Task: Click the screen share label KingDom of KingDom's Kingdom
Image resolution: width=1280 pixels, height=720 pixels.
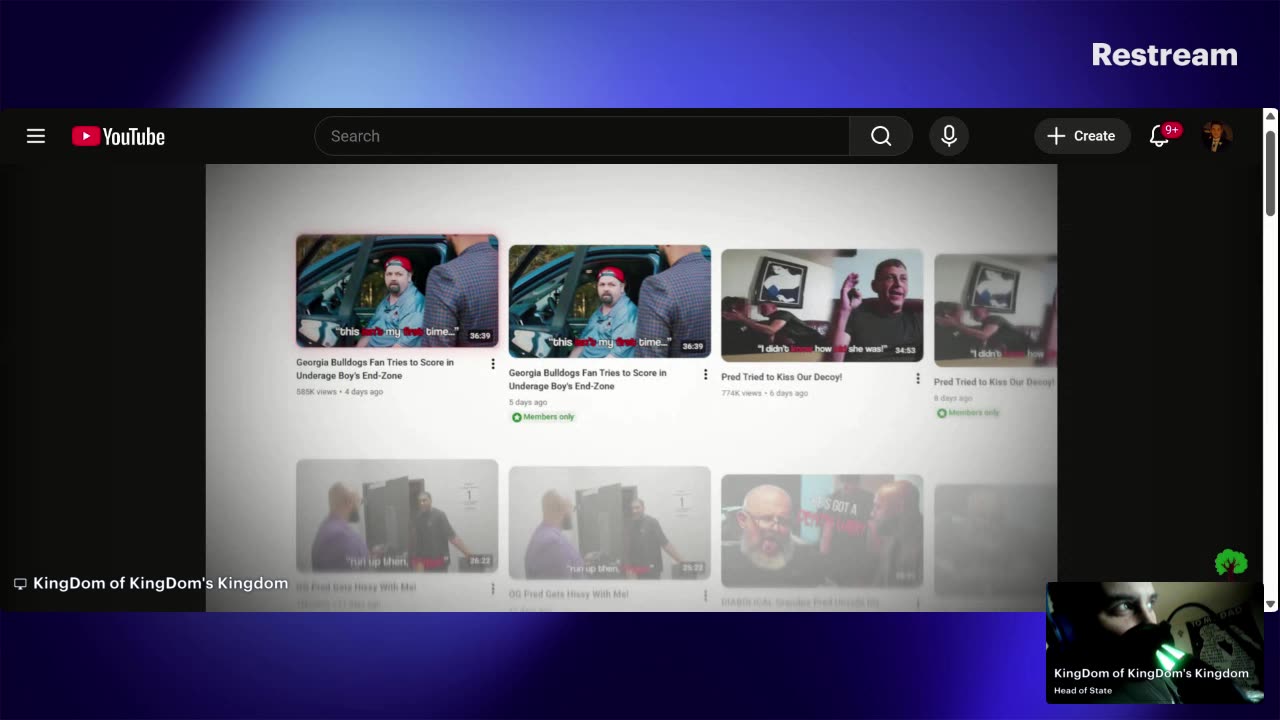Action: (x=161, y=583)
